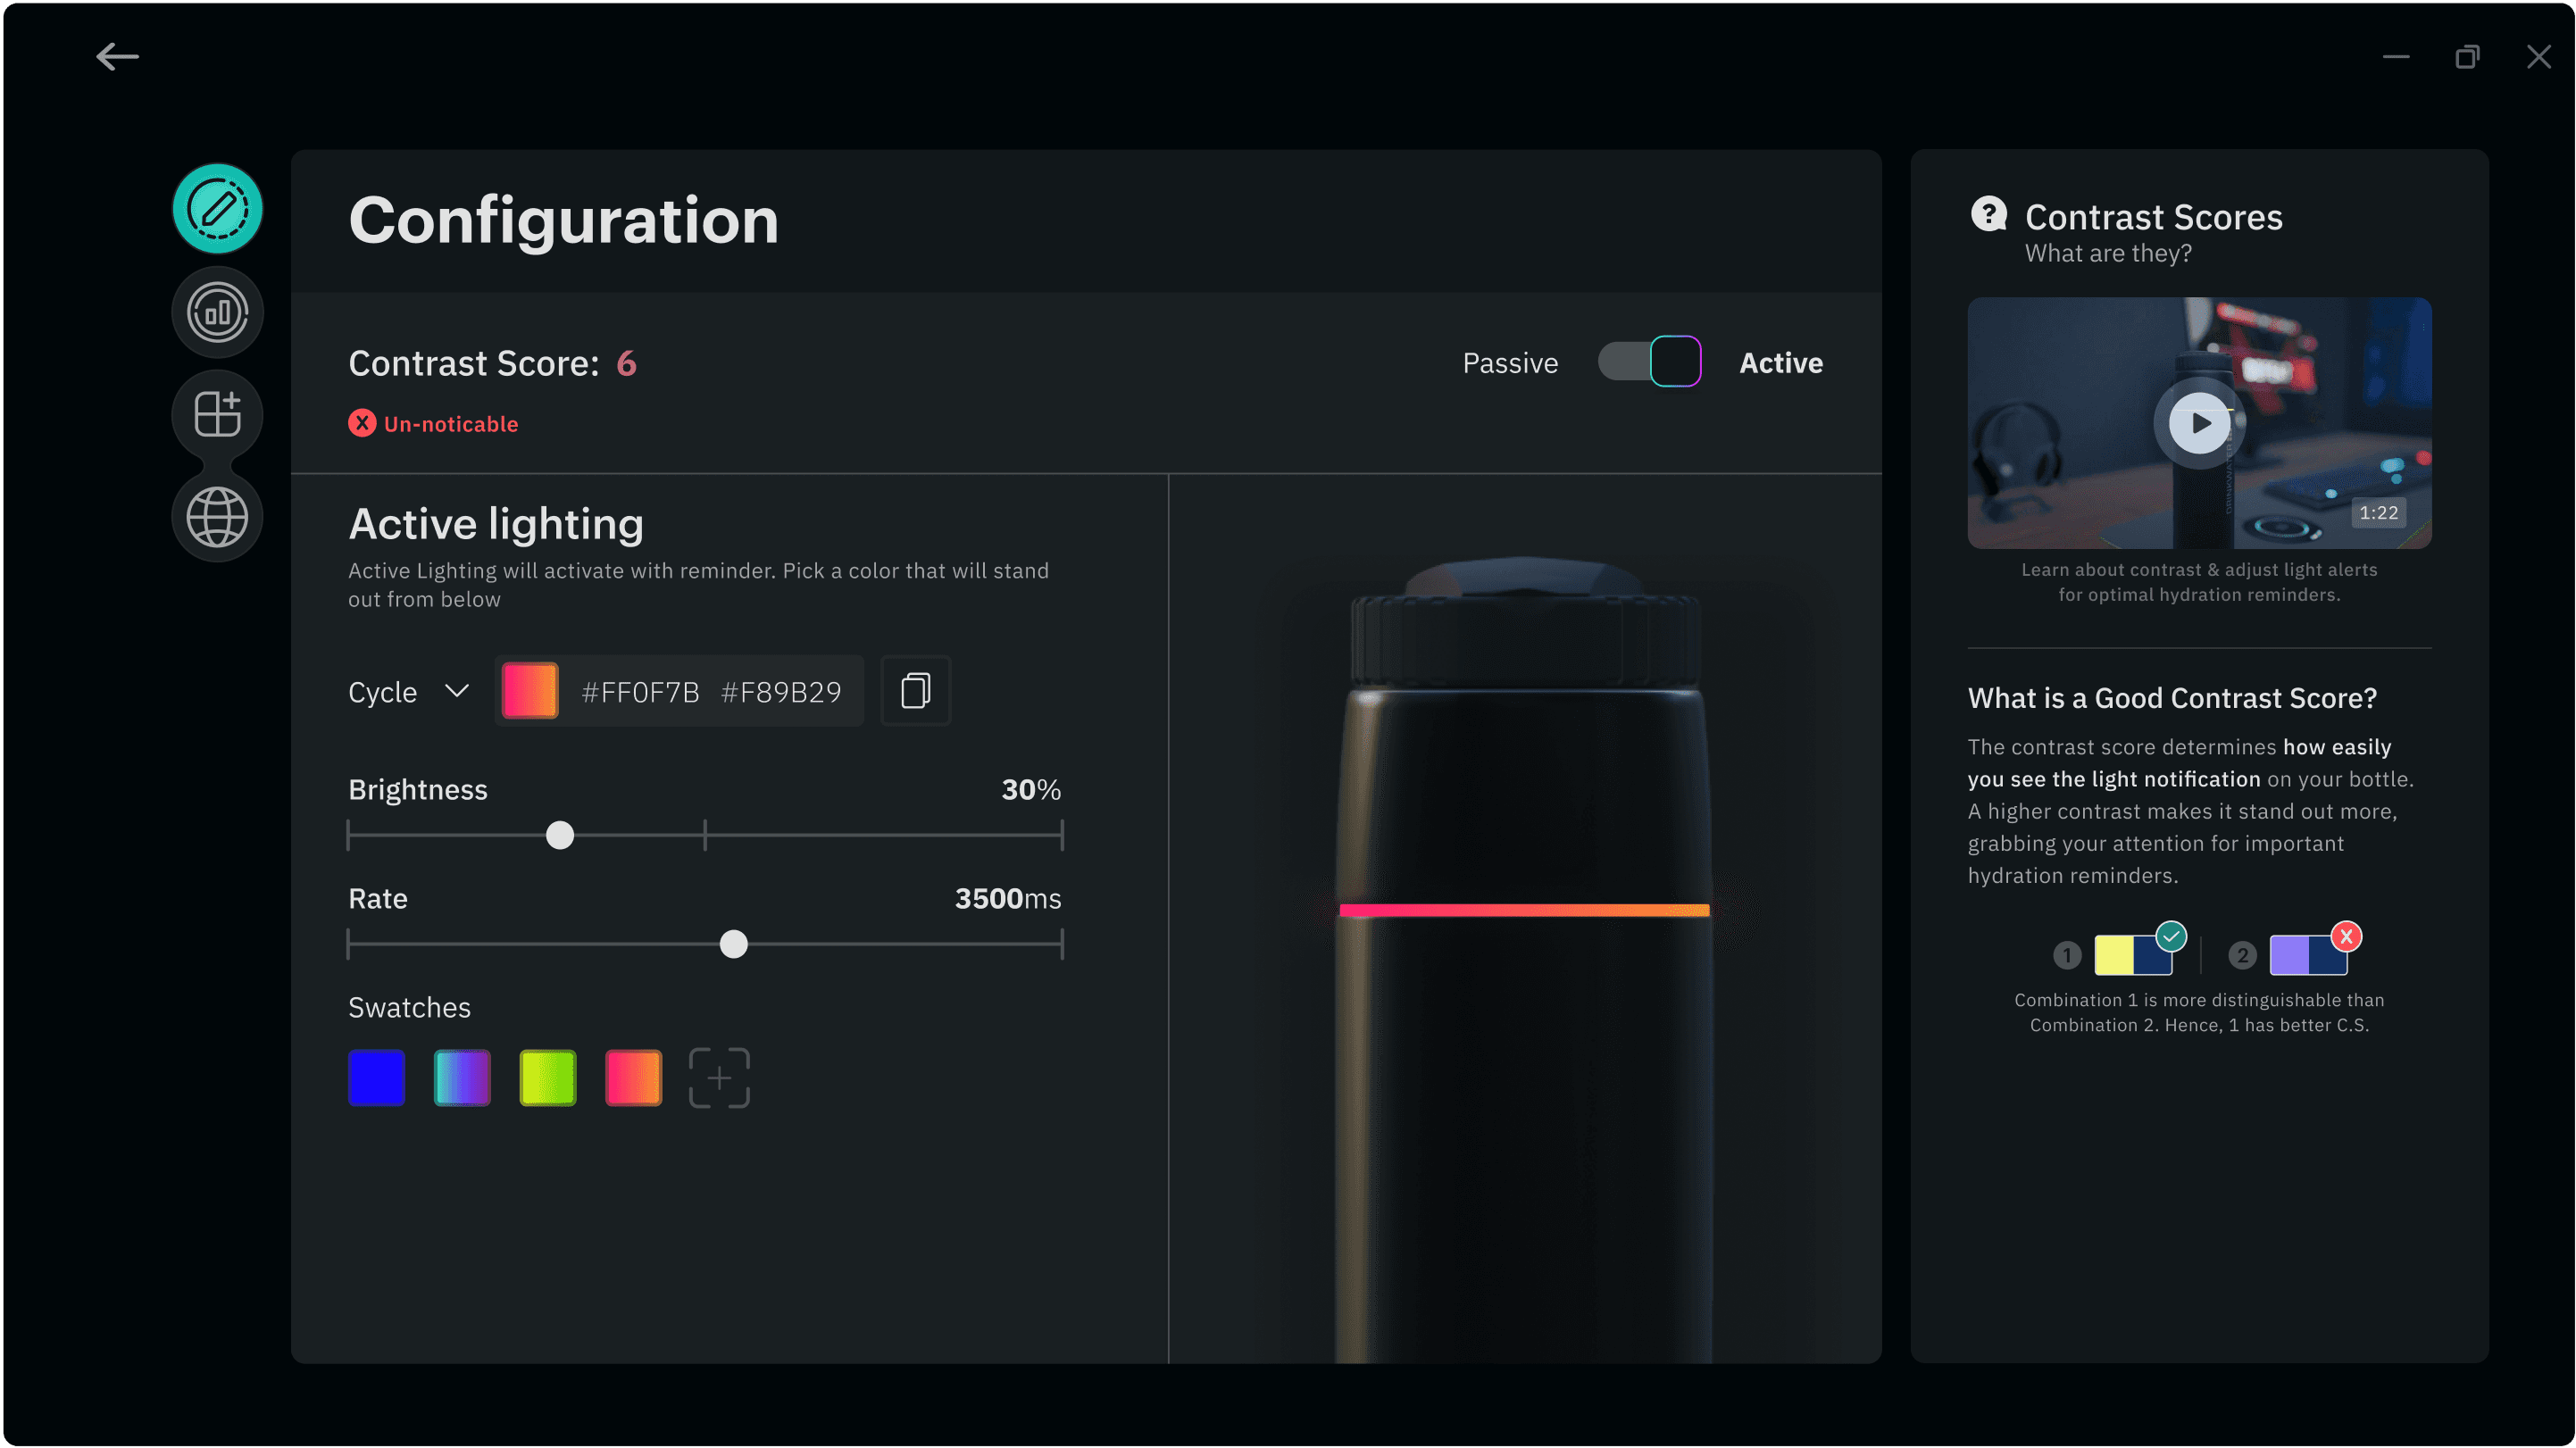Click the #F89B29 hex color field
The width and height of the screenshot is (2576, 1448).
(781, 692)
